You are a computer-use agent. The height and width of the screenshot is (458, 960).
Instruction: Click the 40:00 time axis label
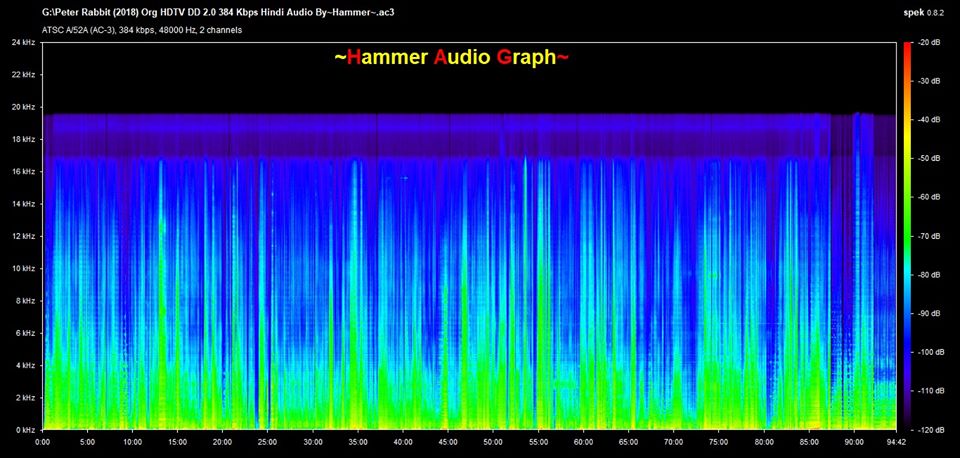pos(403,441)
